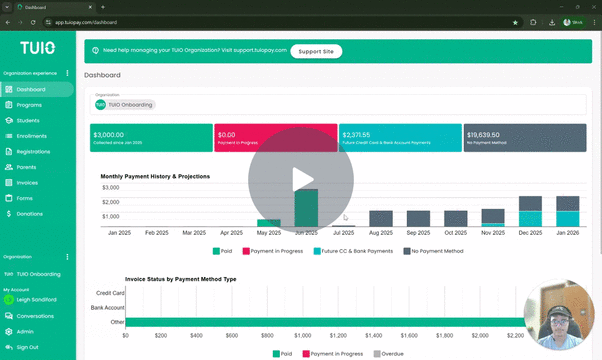Click the $19,639.50 No Payment Method card
The width and height of the screenshot is (602, 360).
[525, 138]
